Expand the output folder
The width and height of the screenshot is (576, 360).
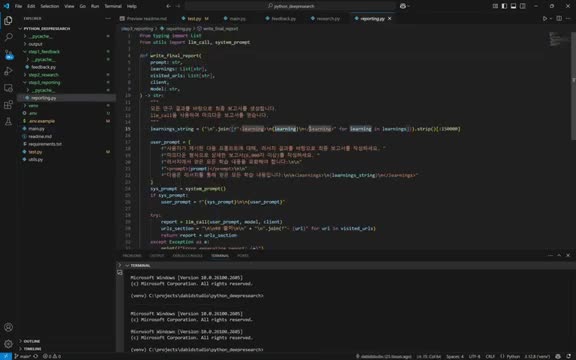pos(36,44)
